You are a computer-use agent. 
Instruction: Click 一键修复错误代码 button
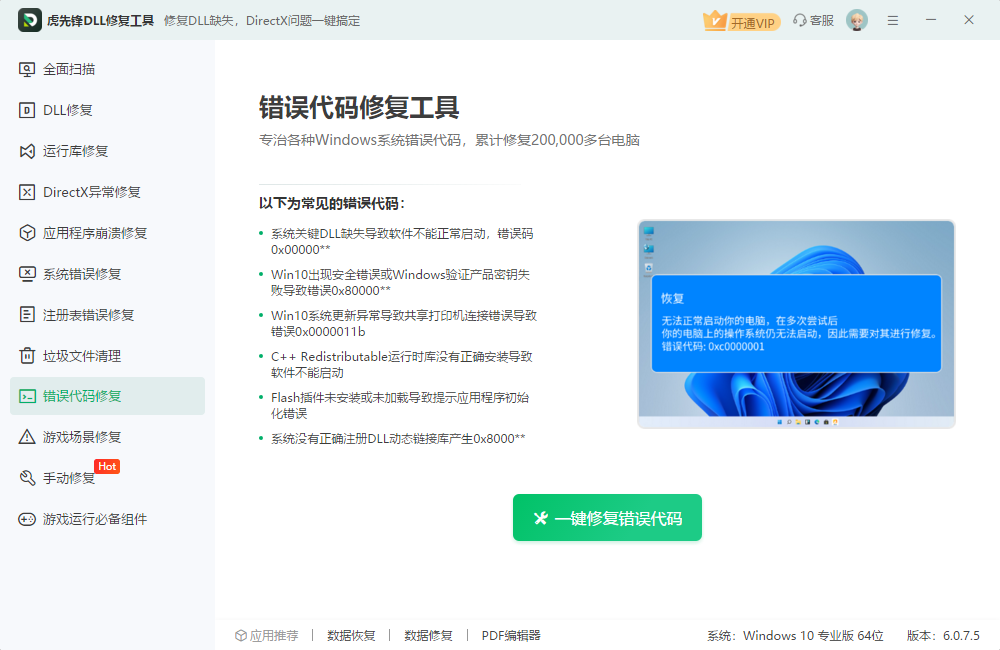[x=607, y=517]
